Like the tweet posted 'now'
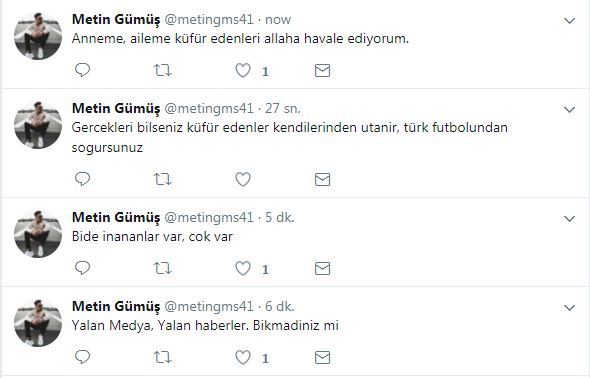Screen dimensions: 590x378 coord(243,70)
